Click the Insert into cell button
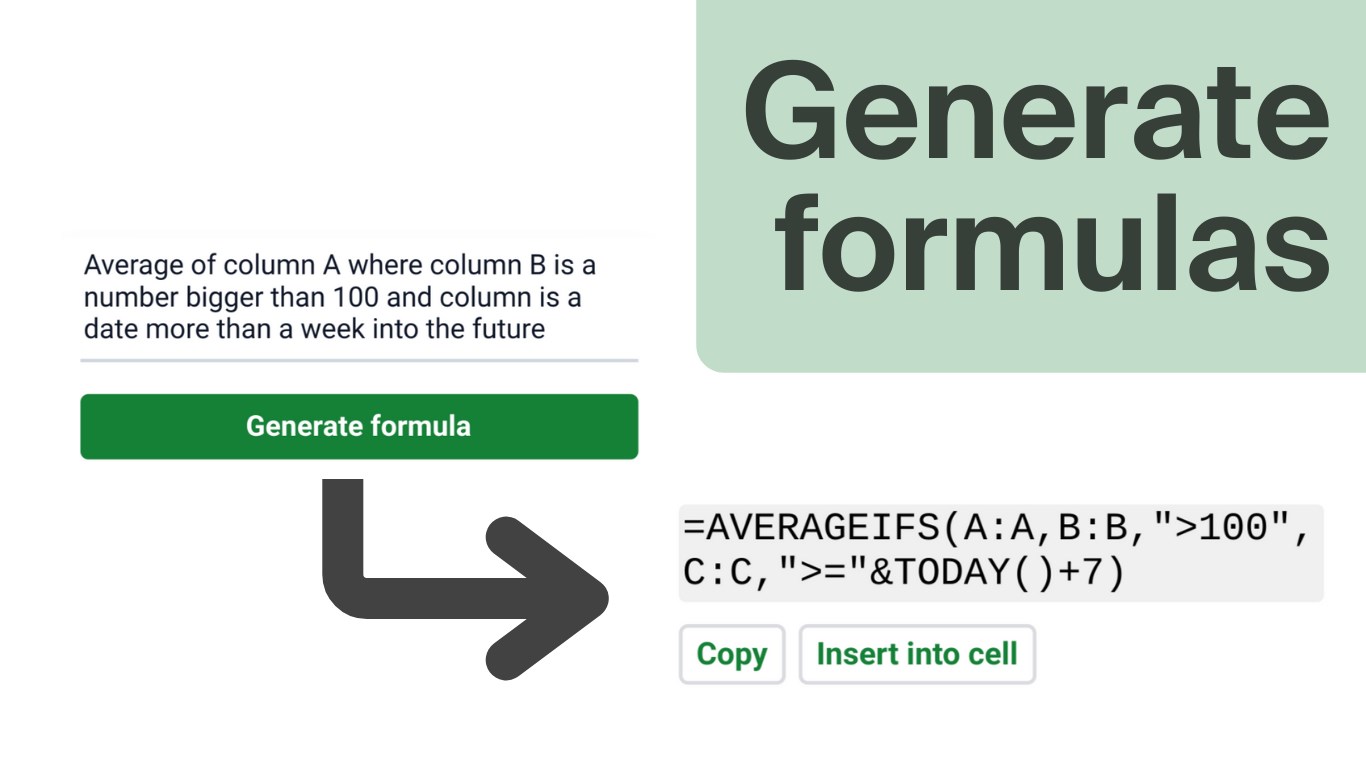Viewport: 1366px width, 768px height. (x=916, y=655)
